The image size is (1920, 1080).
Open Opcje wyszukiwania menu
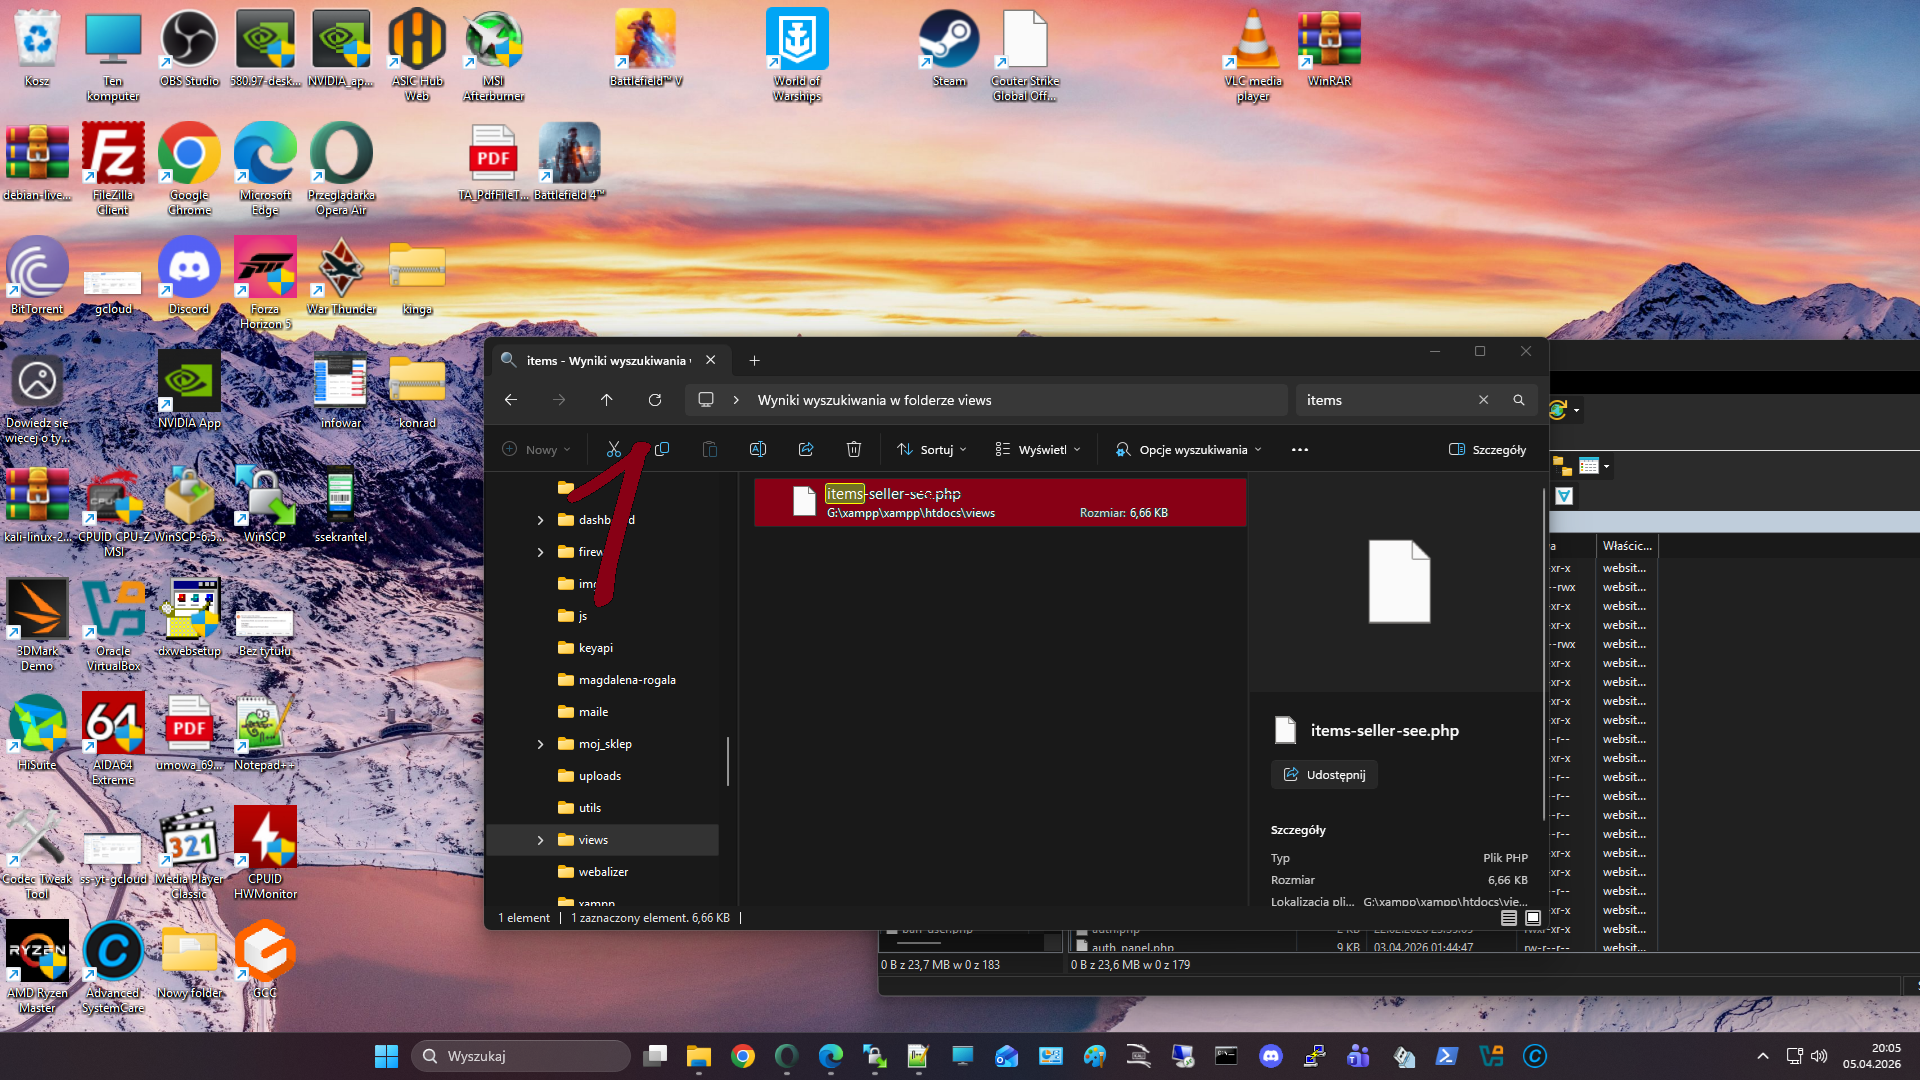[x=1189, y=450]
